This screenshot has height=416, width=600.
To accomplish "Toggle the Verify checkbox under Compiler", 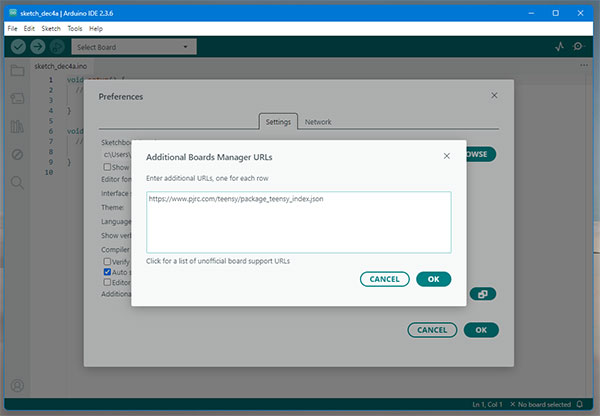I will pos(107,261).
